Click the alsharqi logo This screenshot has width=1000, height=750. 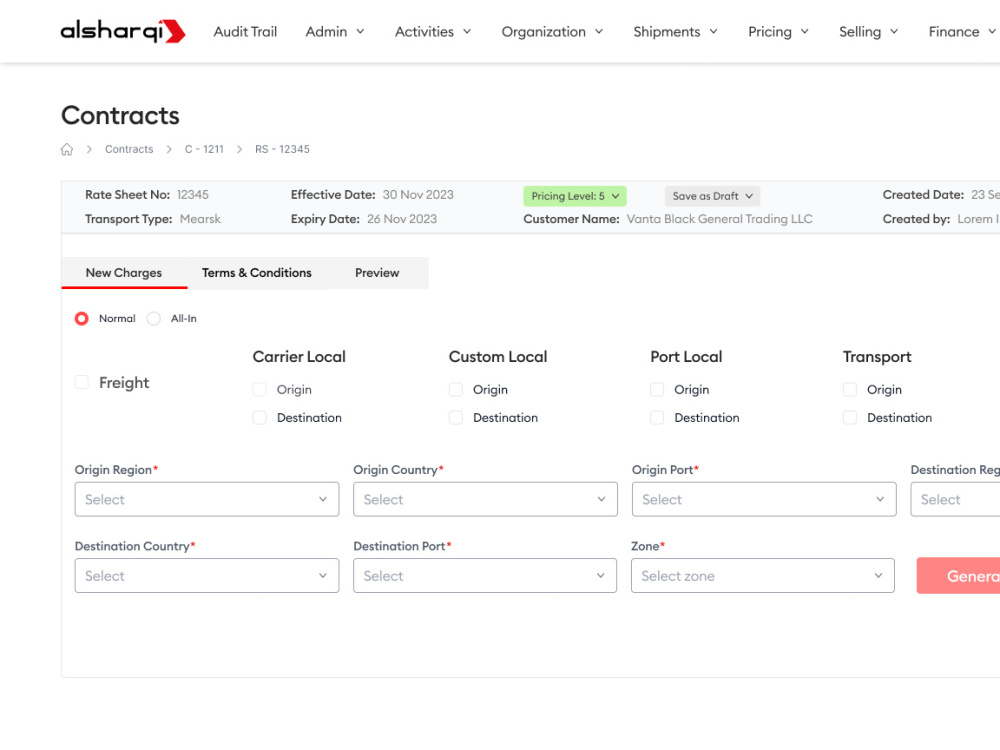pyautogui.click(x=122, y=31)
